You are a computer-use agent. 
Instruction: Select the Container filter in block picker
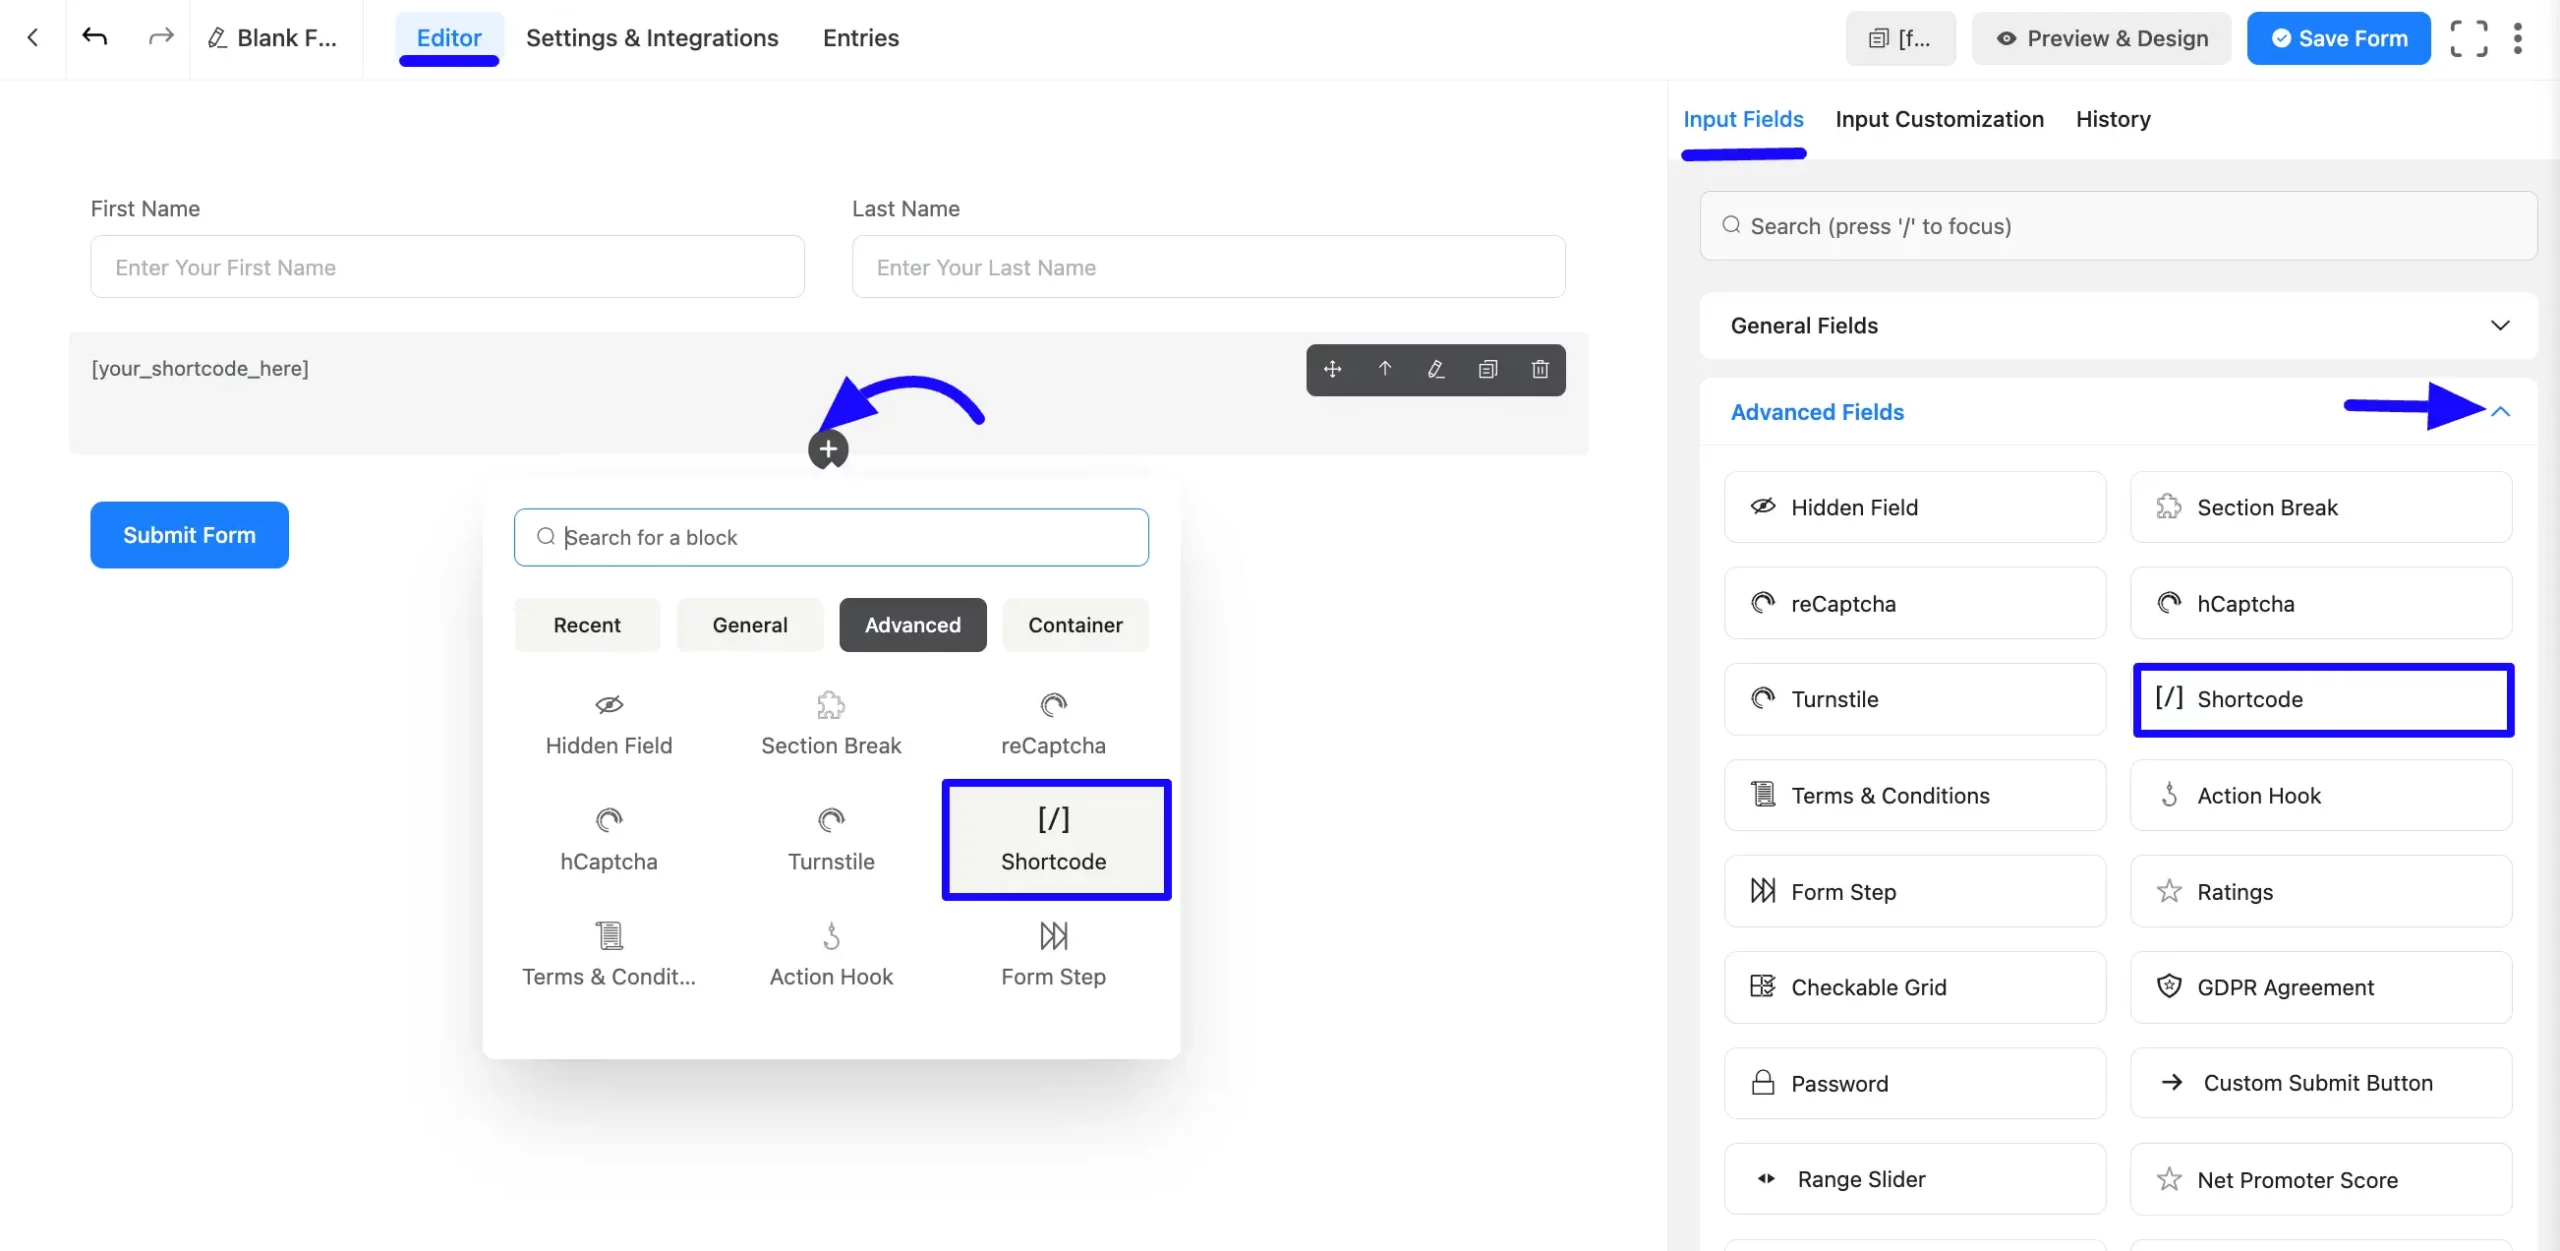pos(1075,625)
